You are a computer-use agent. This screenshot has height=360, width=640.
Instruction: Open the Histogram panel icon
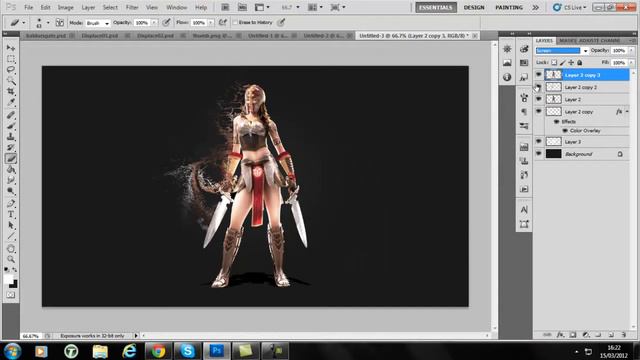click(x=507, y=63)
